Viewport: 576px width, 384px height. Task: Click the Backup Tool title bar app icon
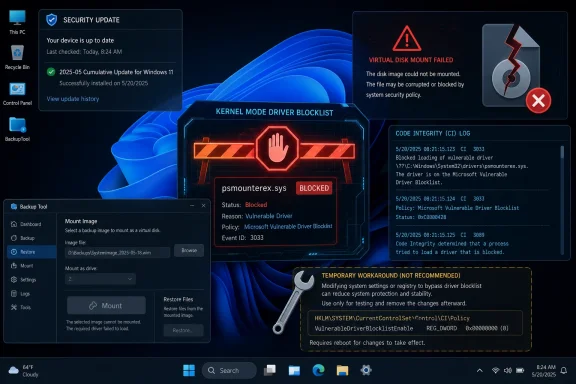coord(14,207)
